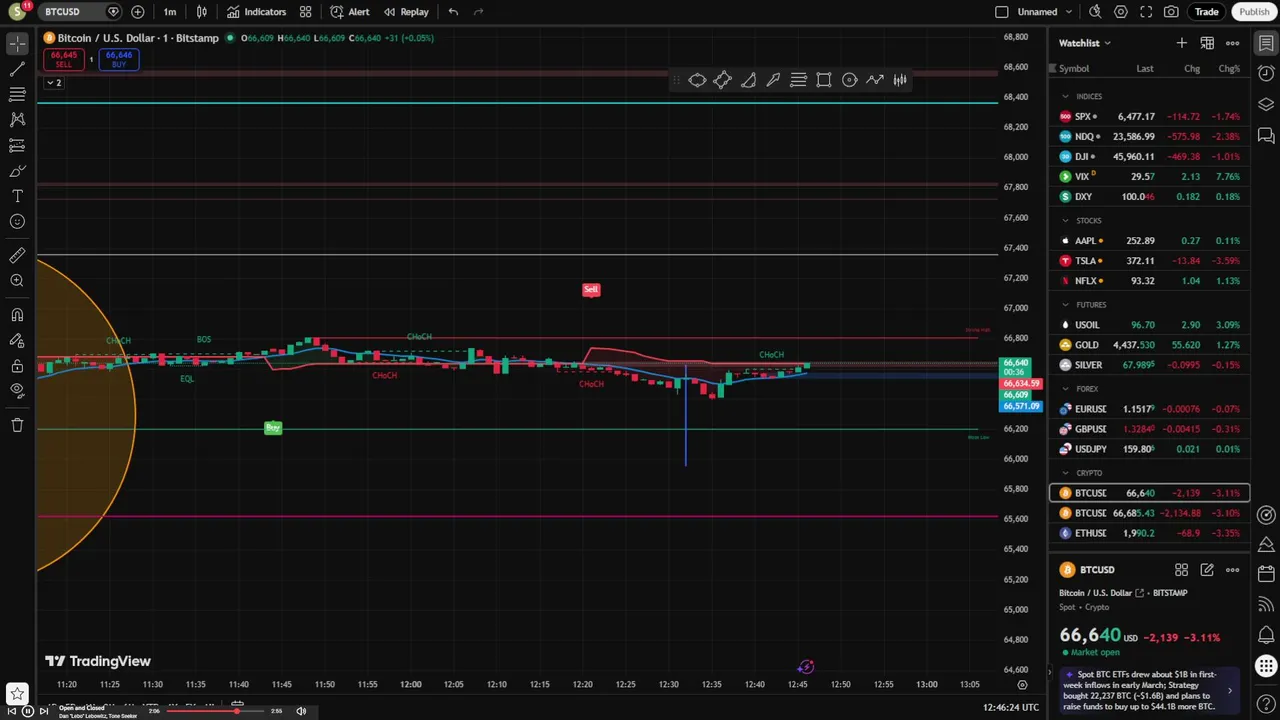This screenshot has width=1280, height=720.
Task: Open chart settings hexagon icon in top bar
Action: pyautogui.click(x=1121, y=12)
